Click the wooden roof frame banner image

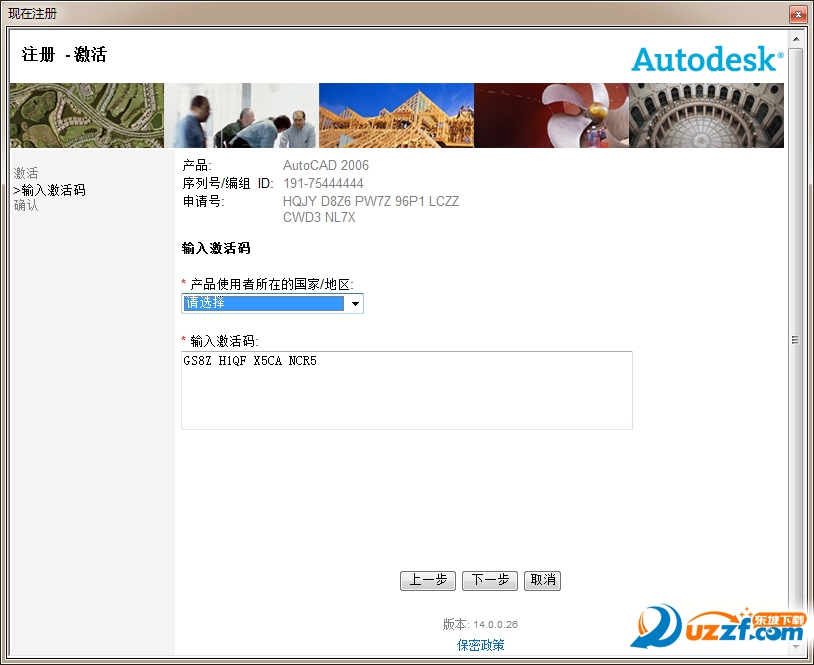point(396,115)
